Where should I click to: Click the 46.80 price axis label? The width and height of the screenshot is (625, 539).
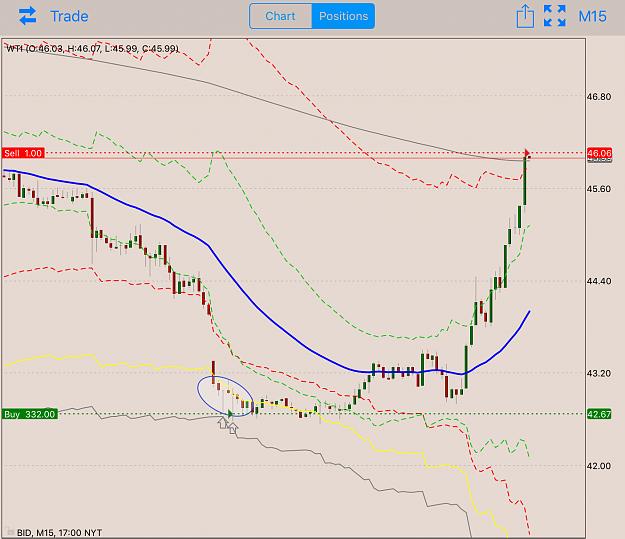[x=598, y=97]
